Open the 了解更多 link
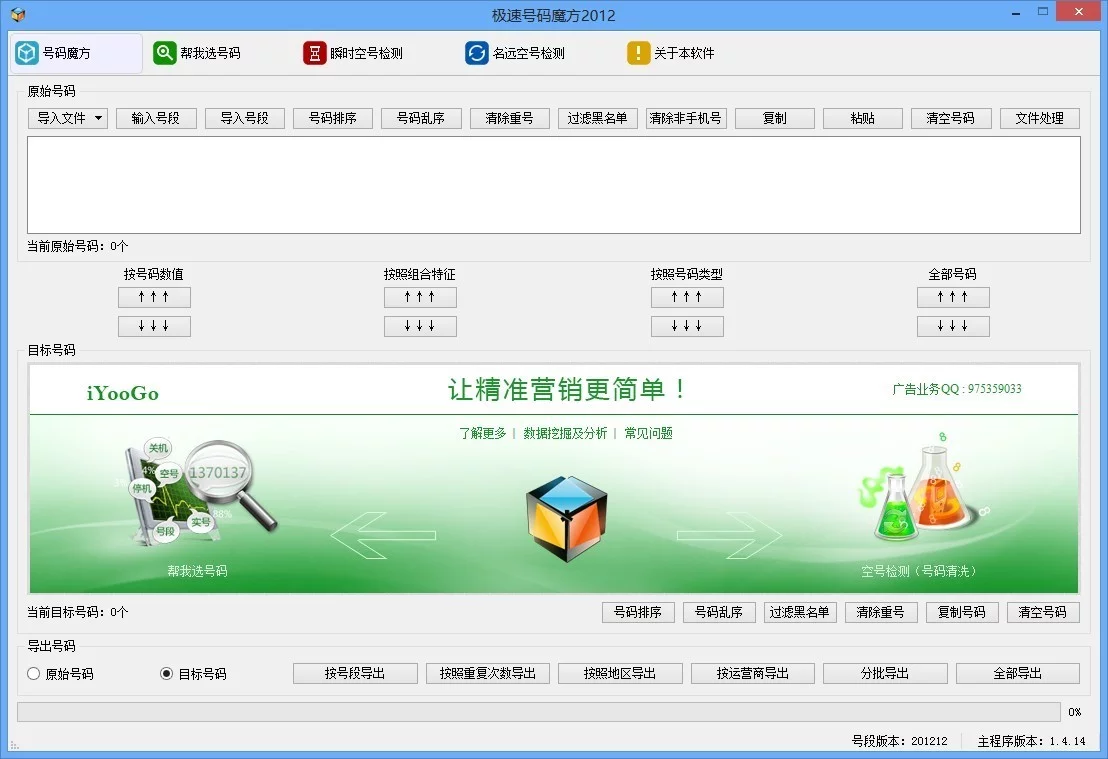The width and height of the screenshot is (1108, 759). coord(483,433)
